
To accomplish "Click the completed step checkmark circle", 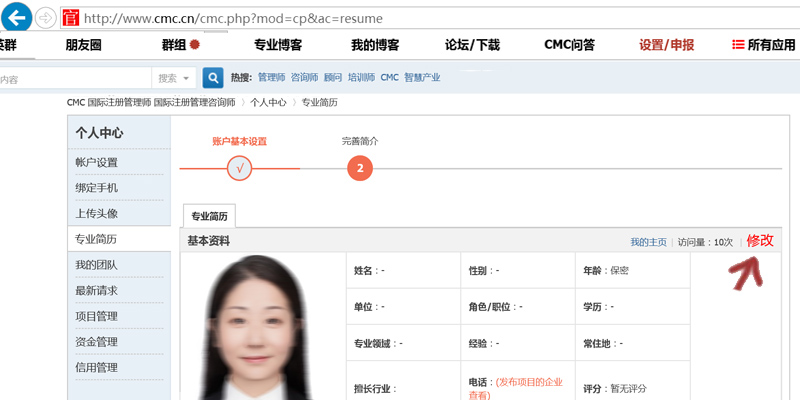I will (x=239, y=168).
